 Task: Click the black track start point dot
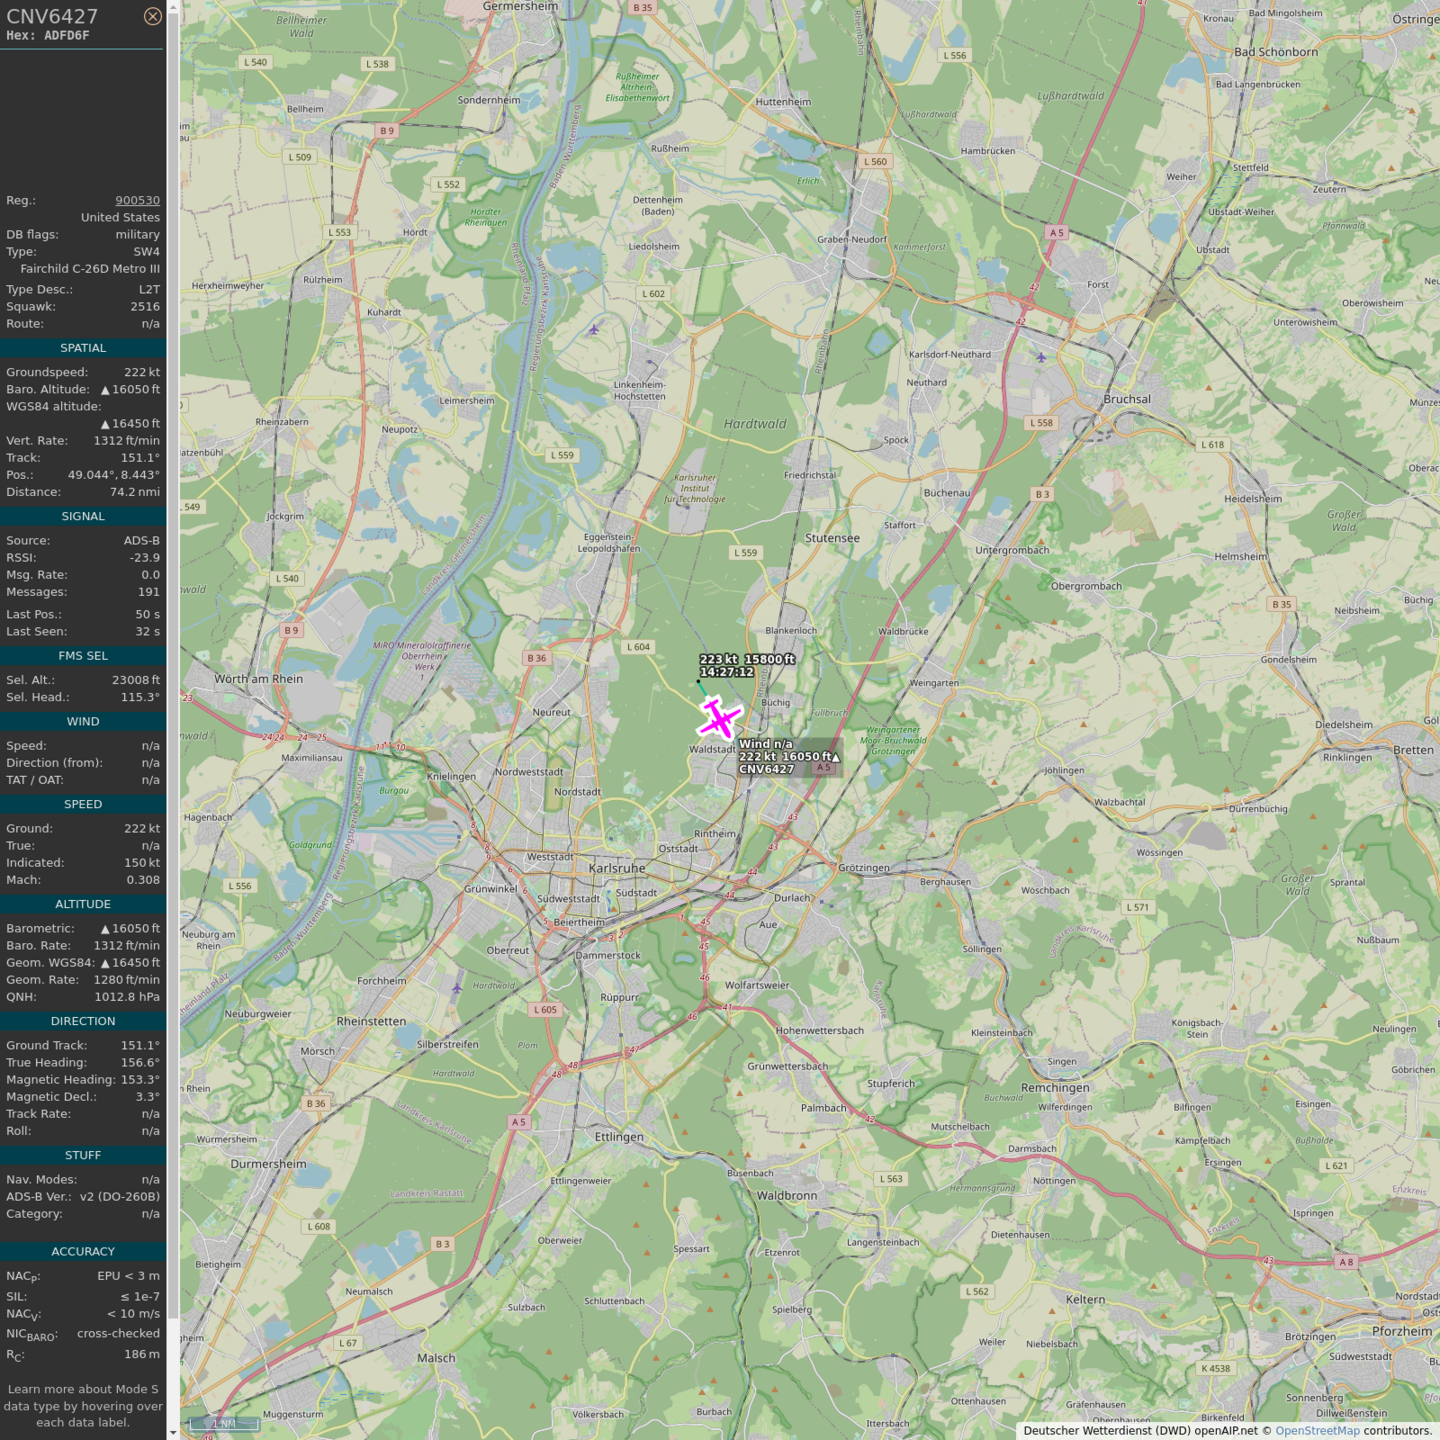pyautogui.click(x=698, y=682)
